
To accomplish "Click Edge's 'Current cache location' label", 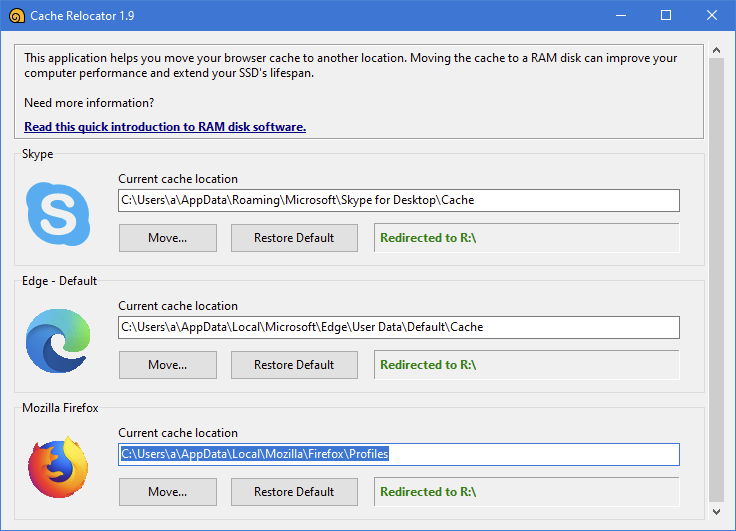I will 178,306.
